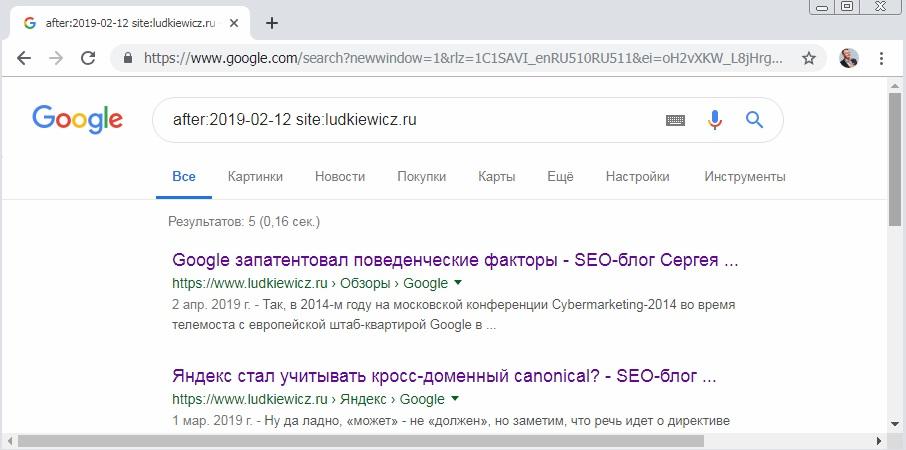Open the Chrome three-dot menu
This screenshot has height=450, width=906.
click(x=881, y=58)
